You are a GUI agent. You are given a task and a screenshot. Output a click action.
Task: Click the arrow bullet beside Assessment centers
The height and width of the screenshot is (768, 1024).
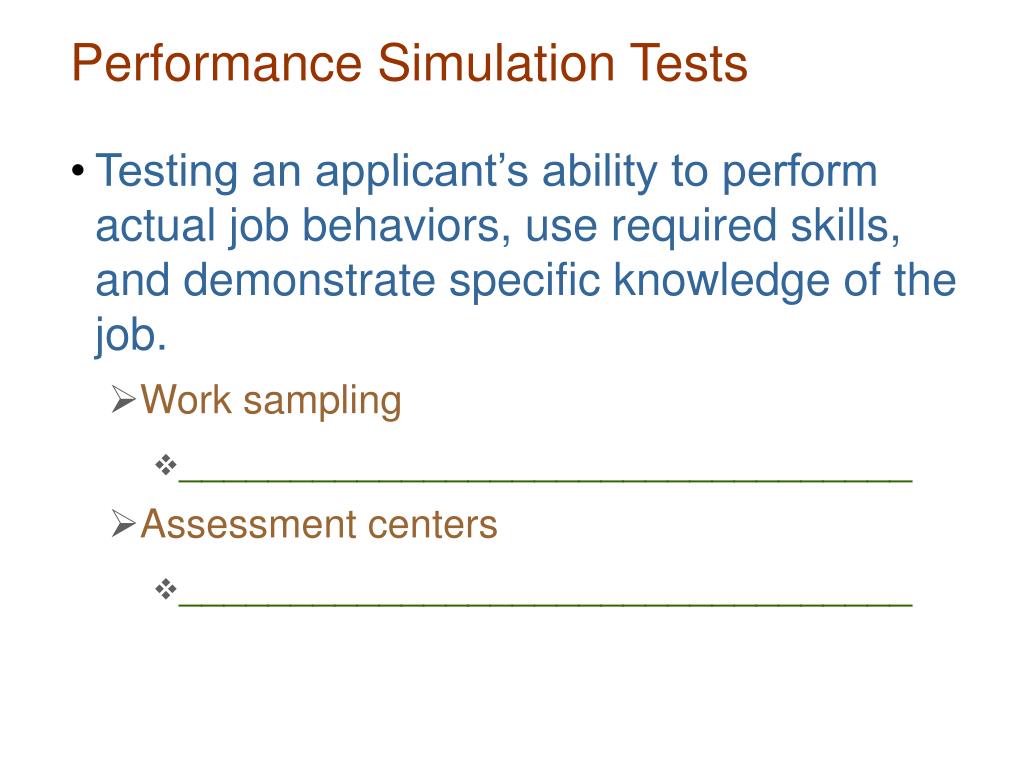coord(122,524)
